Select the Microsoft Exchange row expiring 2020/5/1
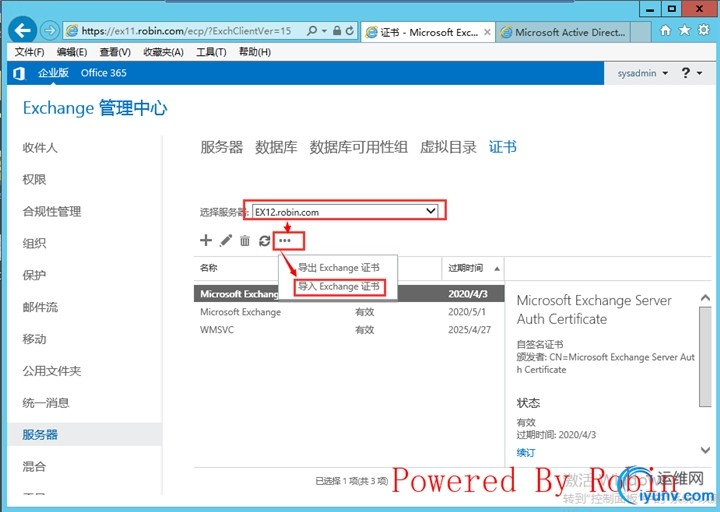Screen dimensions: 720x512 click(349, 312)
